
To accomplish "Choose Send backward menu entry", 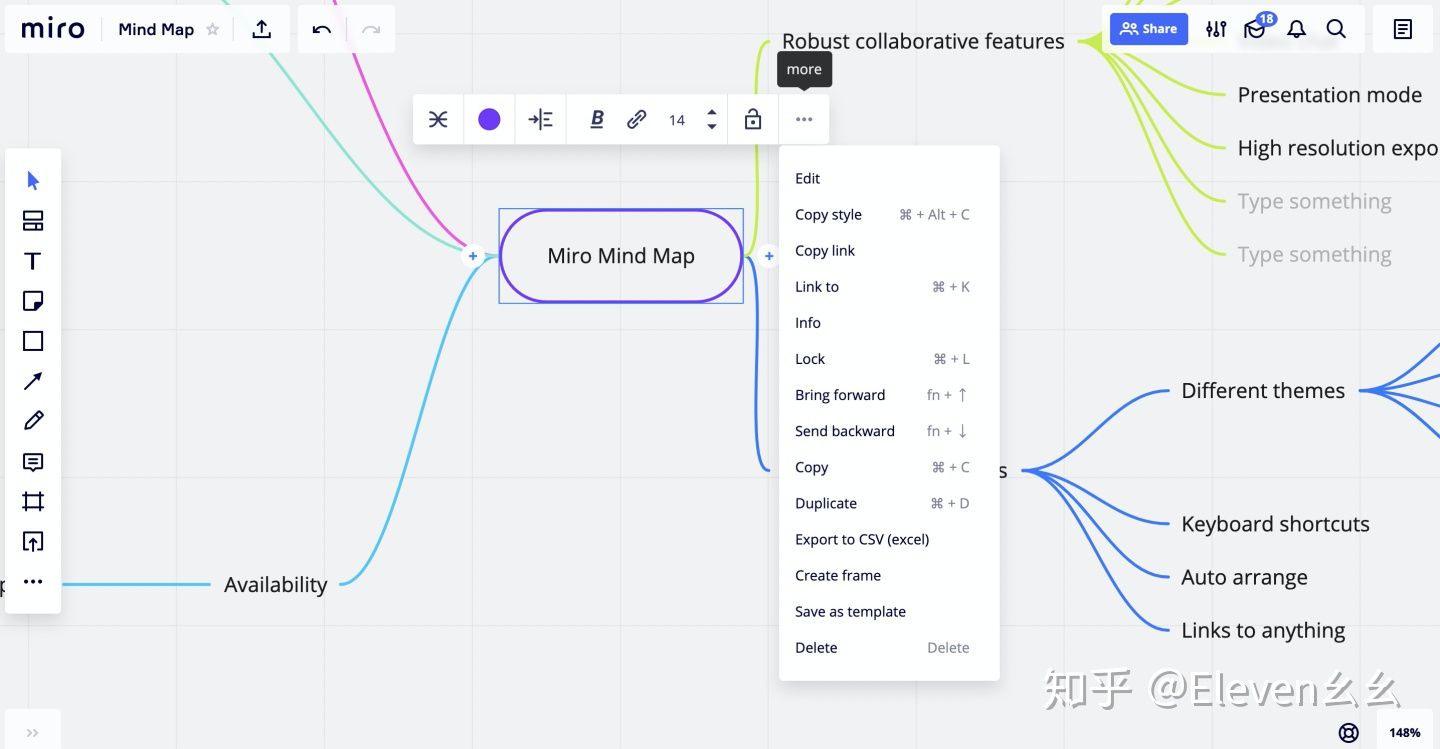I will pyautogui.click(x=889, y=431).
